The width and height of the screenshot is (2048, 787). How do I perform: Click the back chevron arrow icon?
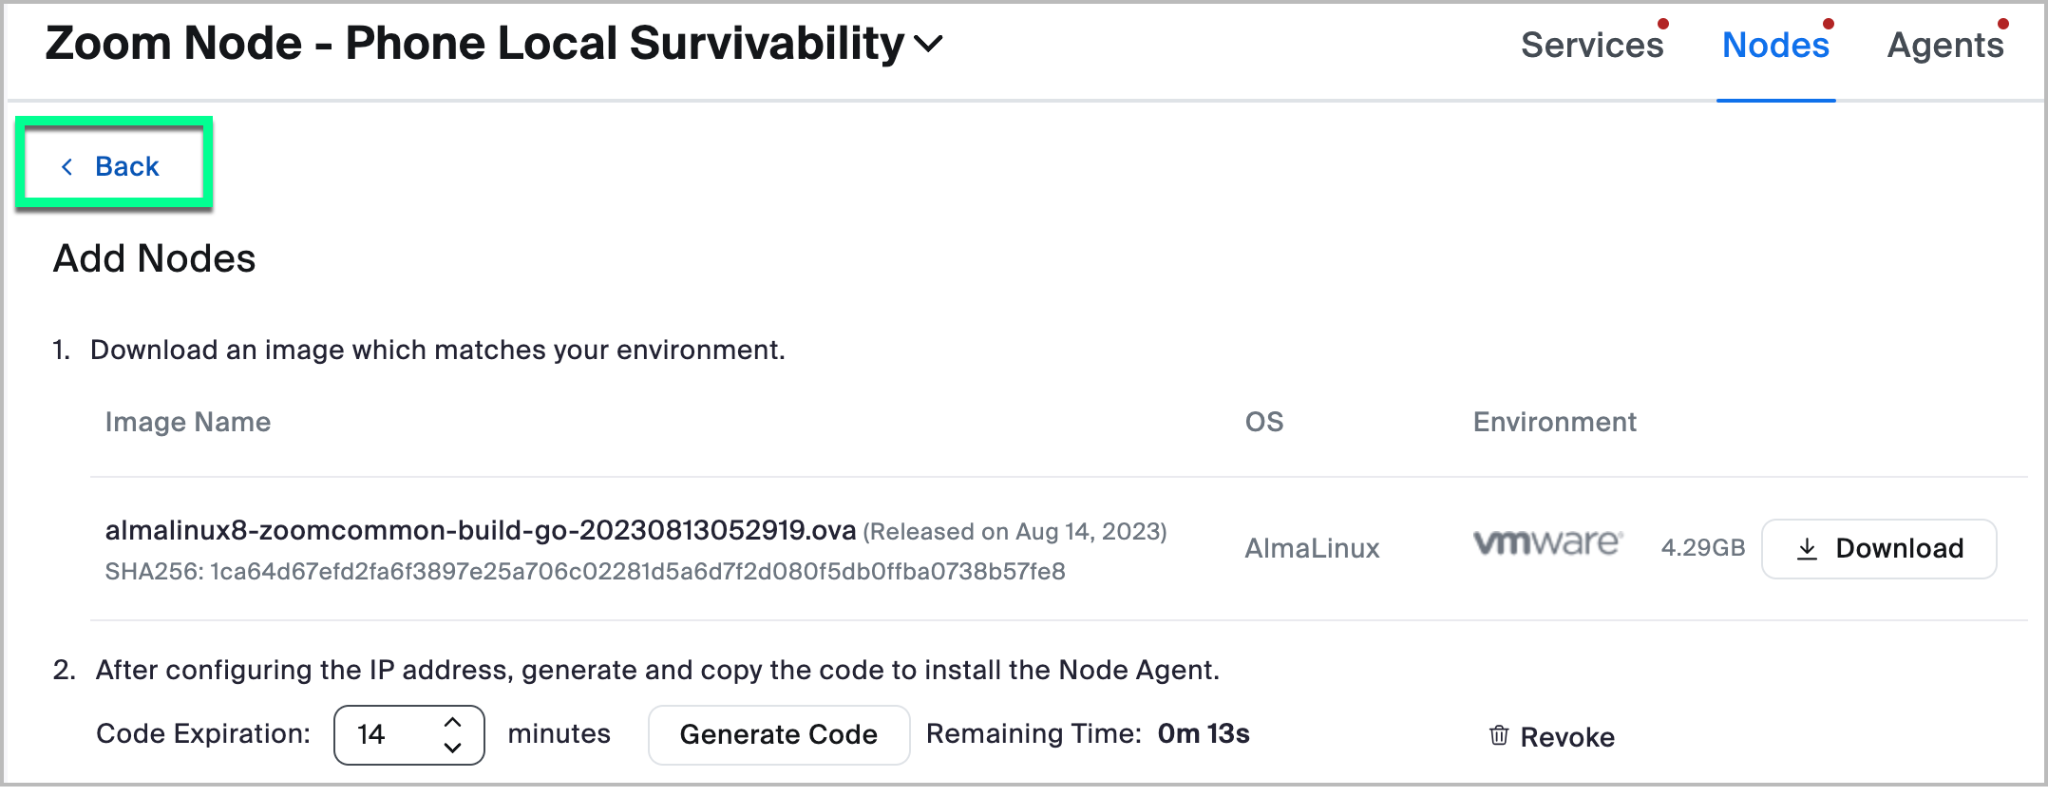click(x=67, y=167)
